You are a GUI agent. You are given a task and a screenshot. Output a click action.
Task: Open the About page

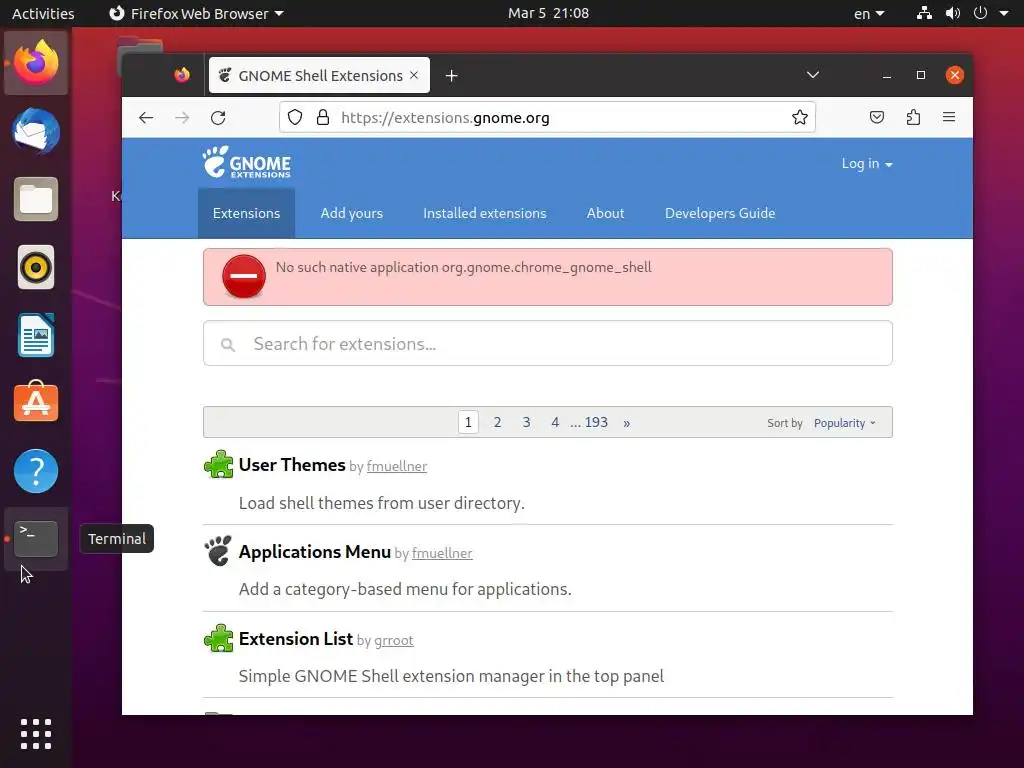pyautogui.click(x=605, y=214)
